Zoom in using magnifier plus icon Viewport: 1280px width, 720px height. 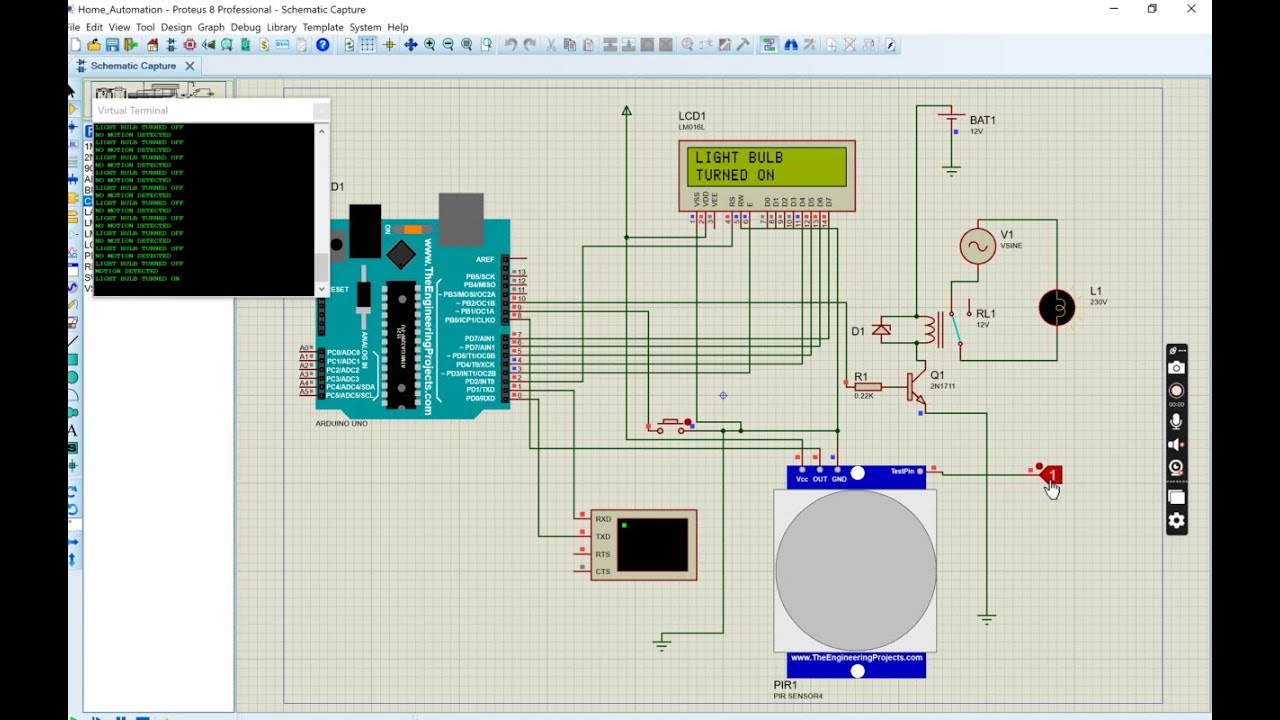coord(430,45)
